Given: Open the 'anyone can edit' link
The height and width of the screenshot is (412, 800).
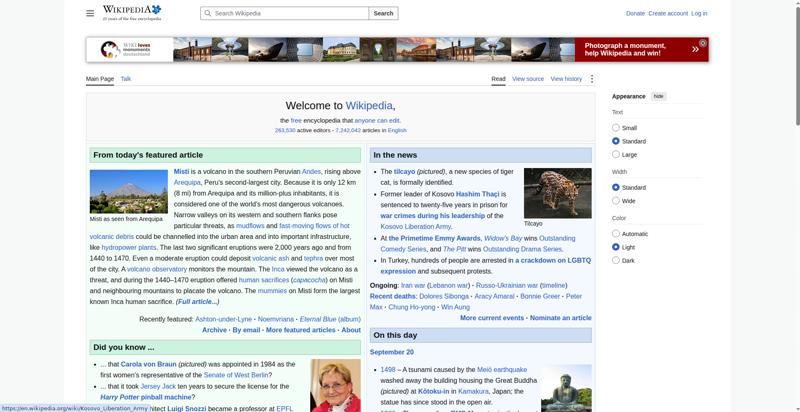Looking at the screenshot, I should [377, 121].
